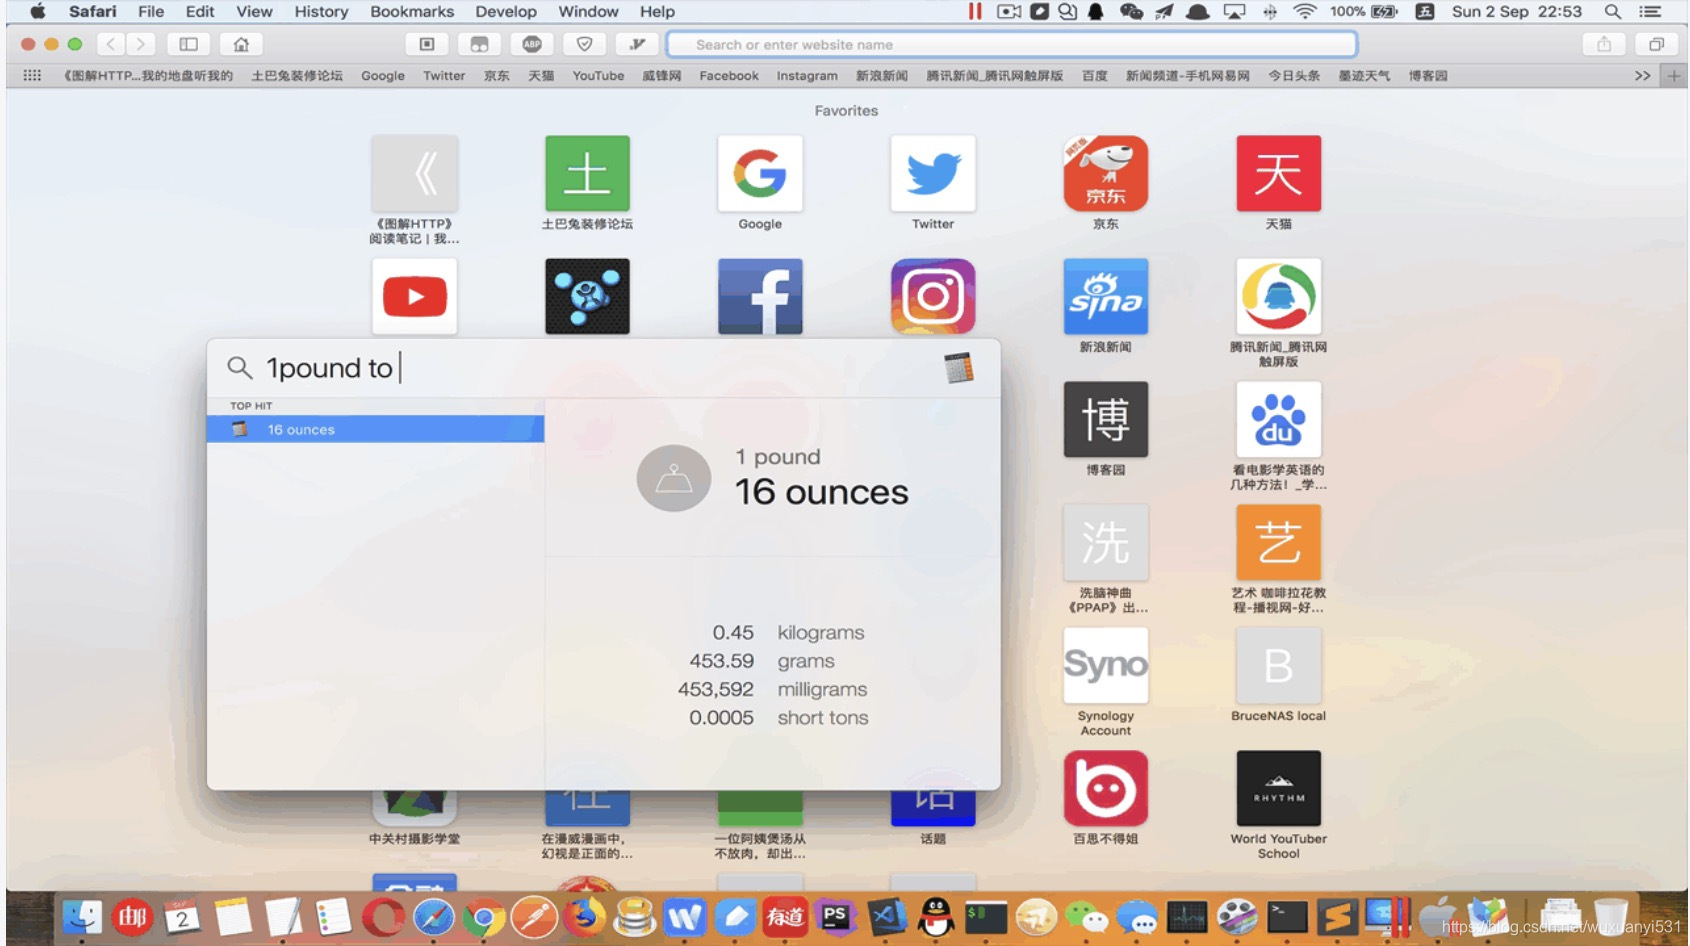Image resolution: width=1690 pixels, height=946 pixels.
Task: Open QQ penguin from the Dock
Action: coord(936,917)
